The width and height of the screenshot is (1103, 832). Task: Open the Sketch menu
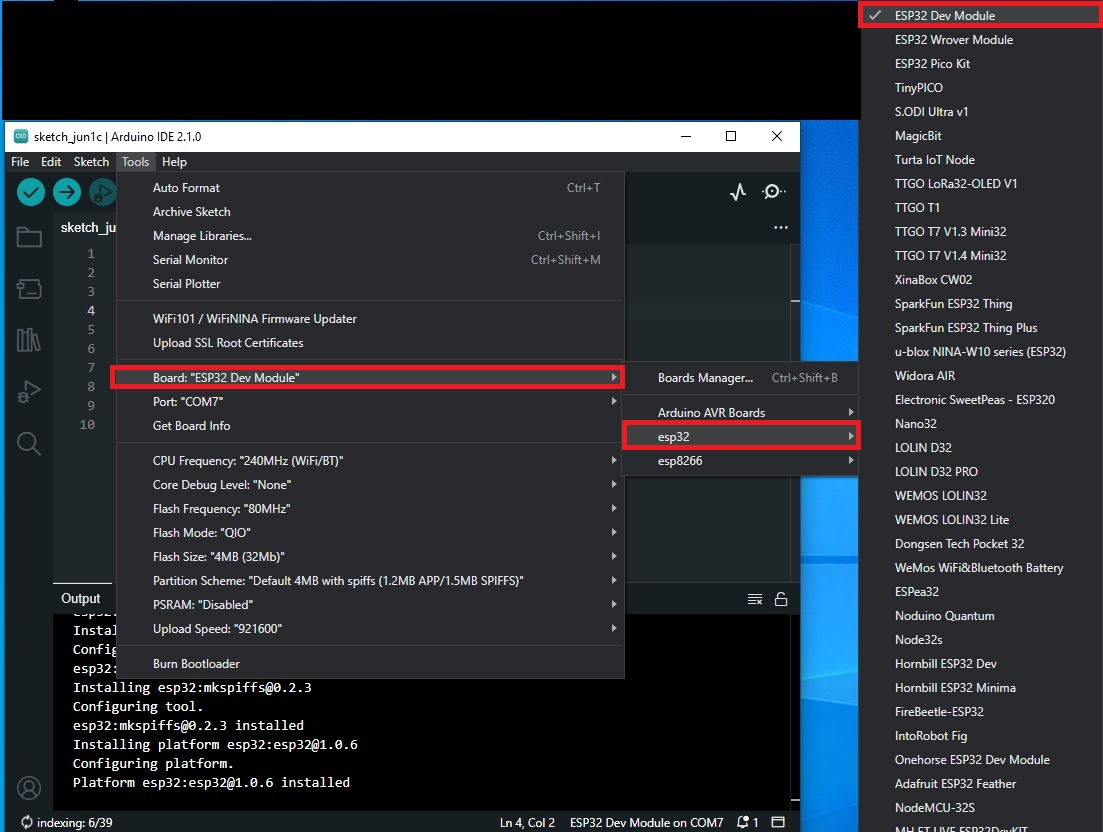click(x=91, y=162)
